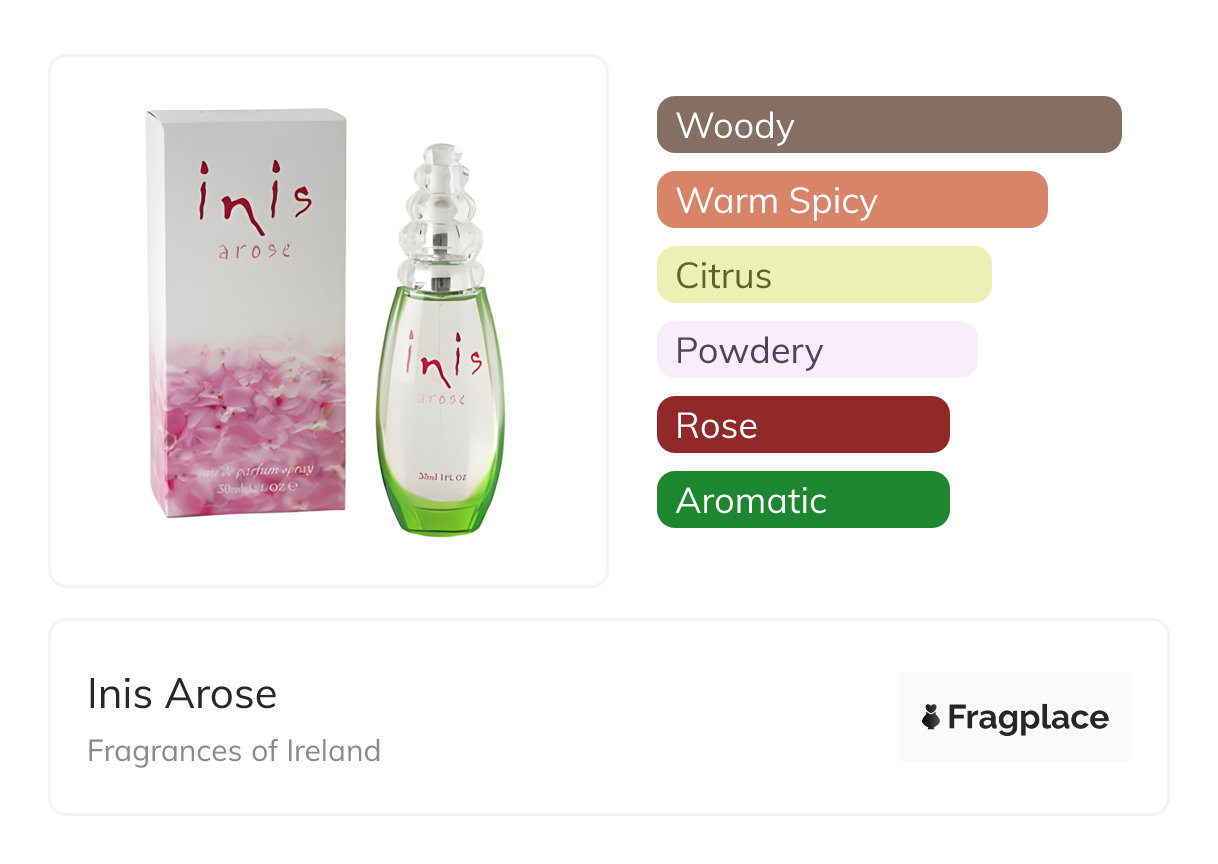
Task: Click the green perfume bottle image
Action: (x=440, y=340)
